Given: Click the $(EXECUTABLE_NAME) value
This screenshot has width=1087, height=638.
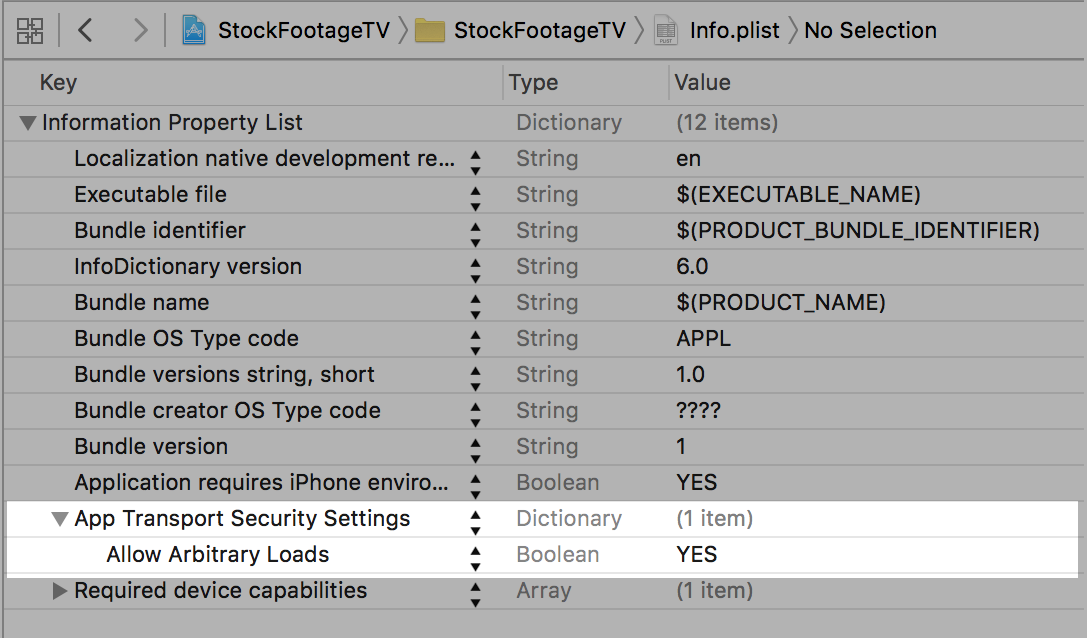Looking at the screenshot, I should (x=799, y=194).
